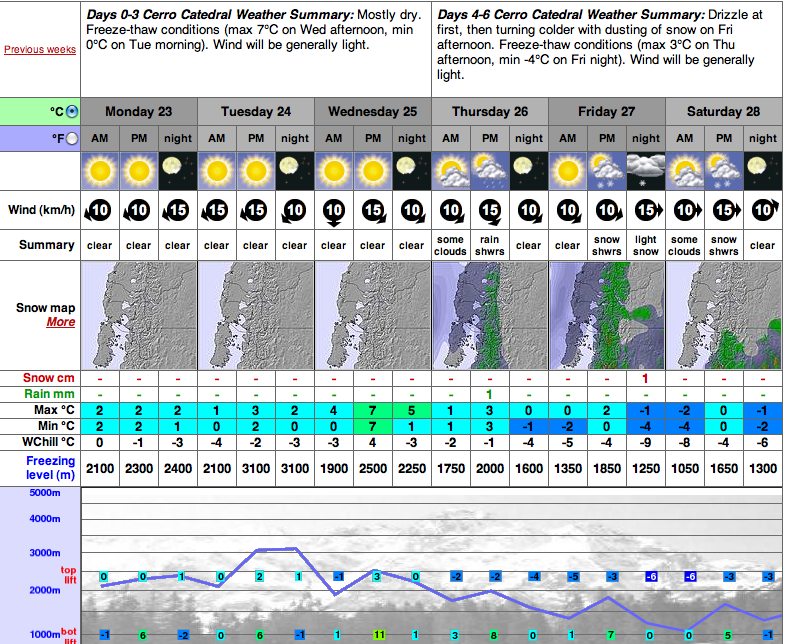Click Thursday PM wind 15 icon

coord(490,211)
